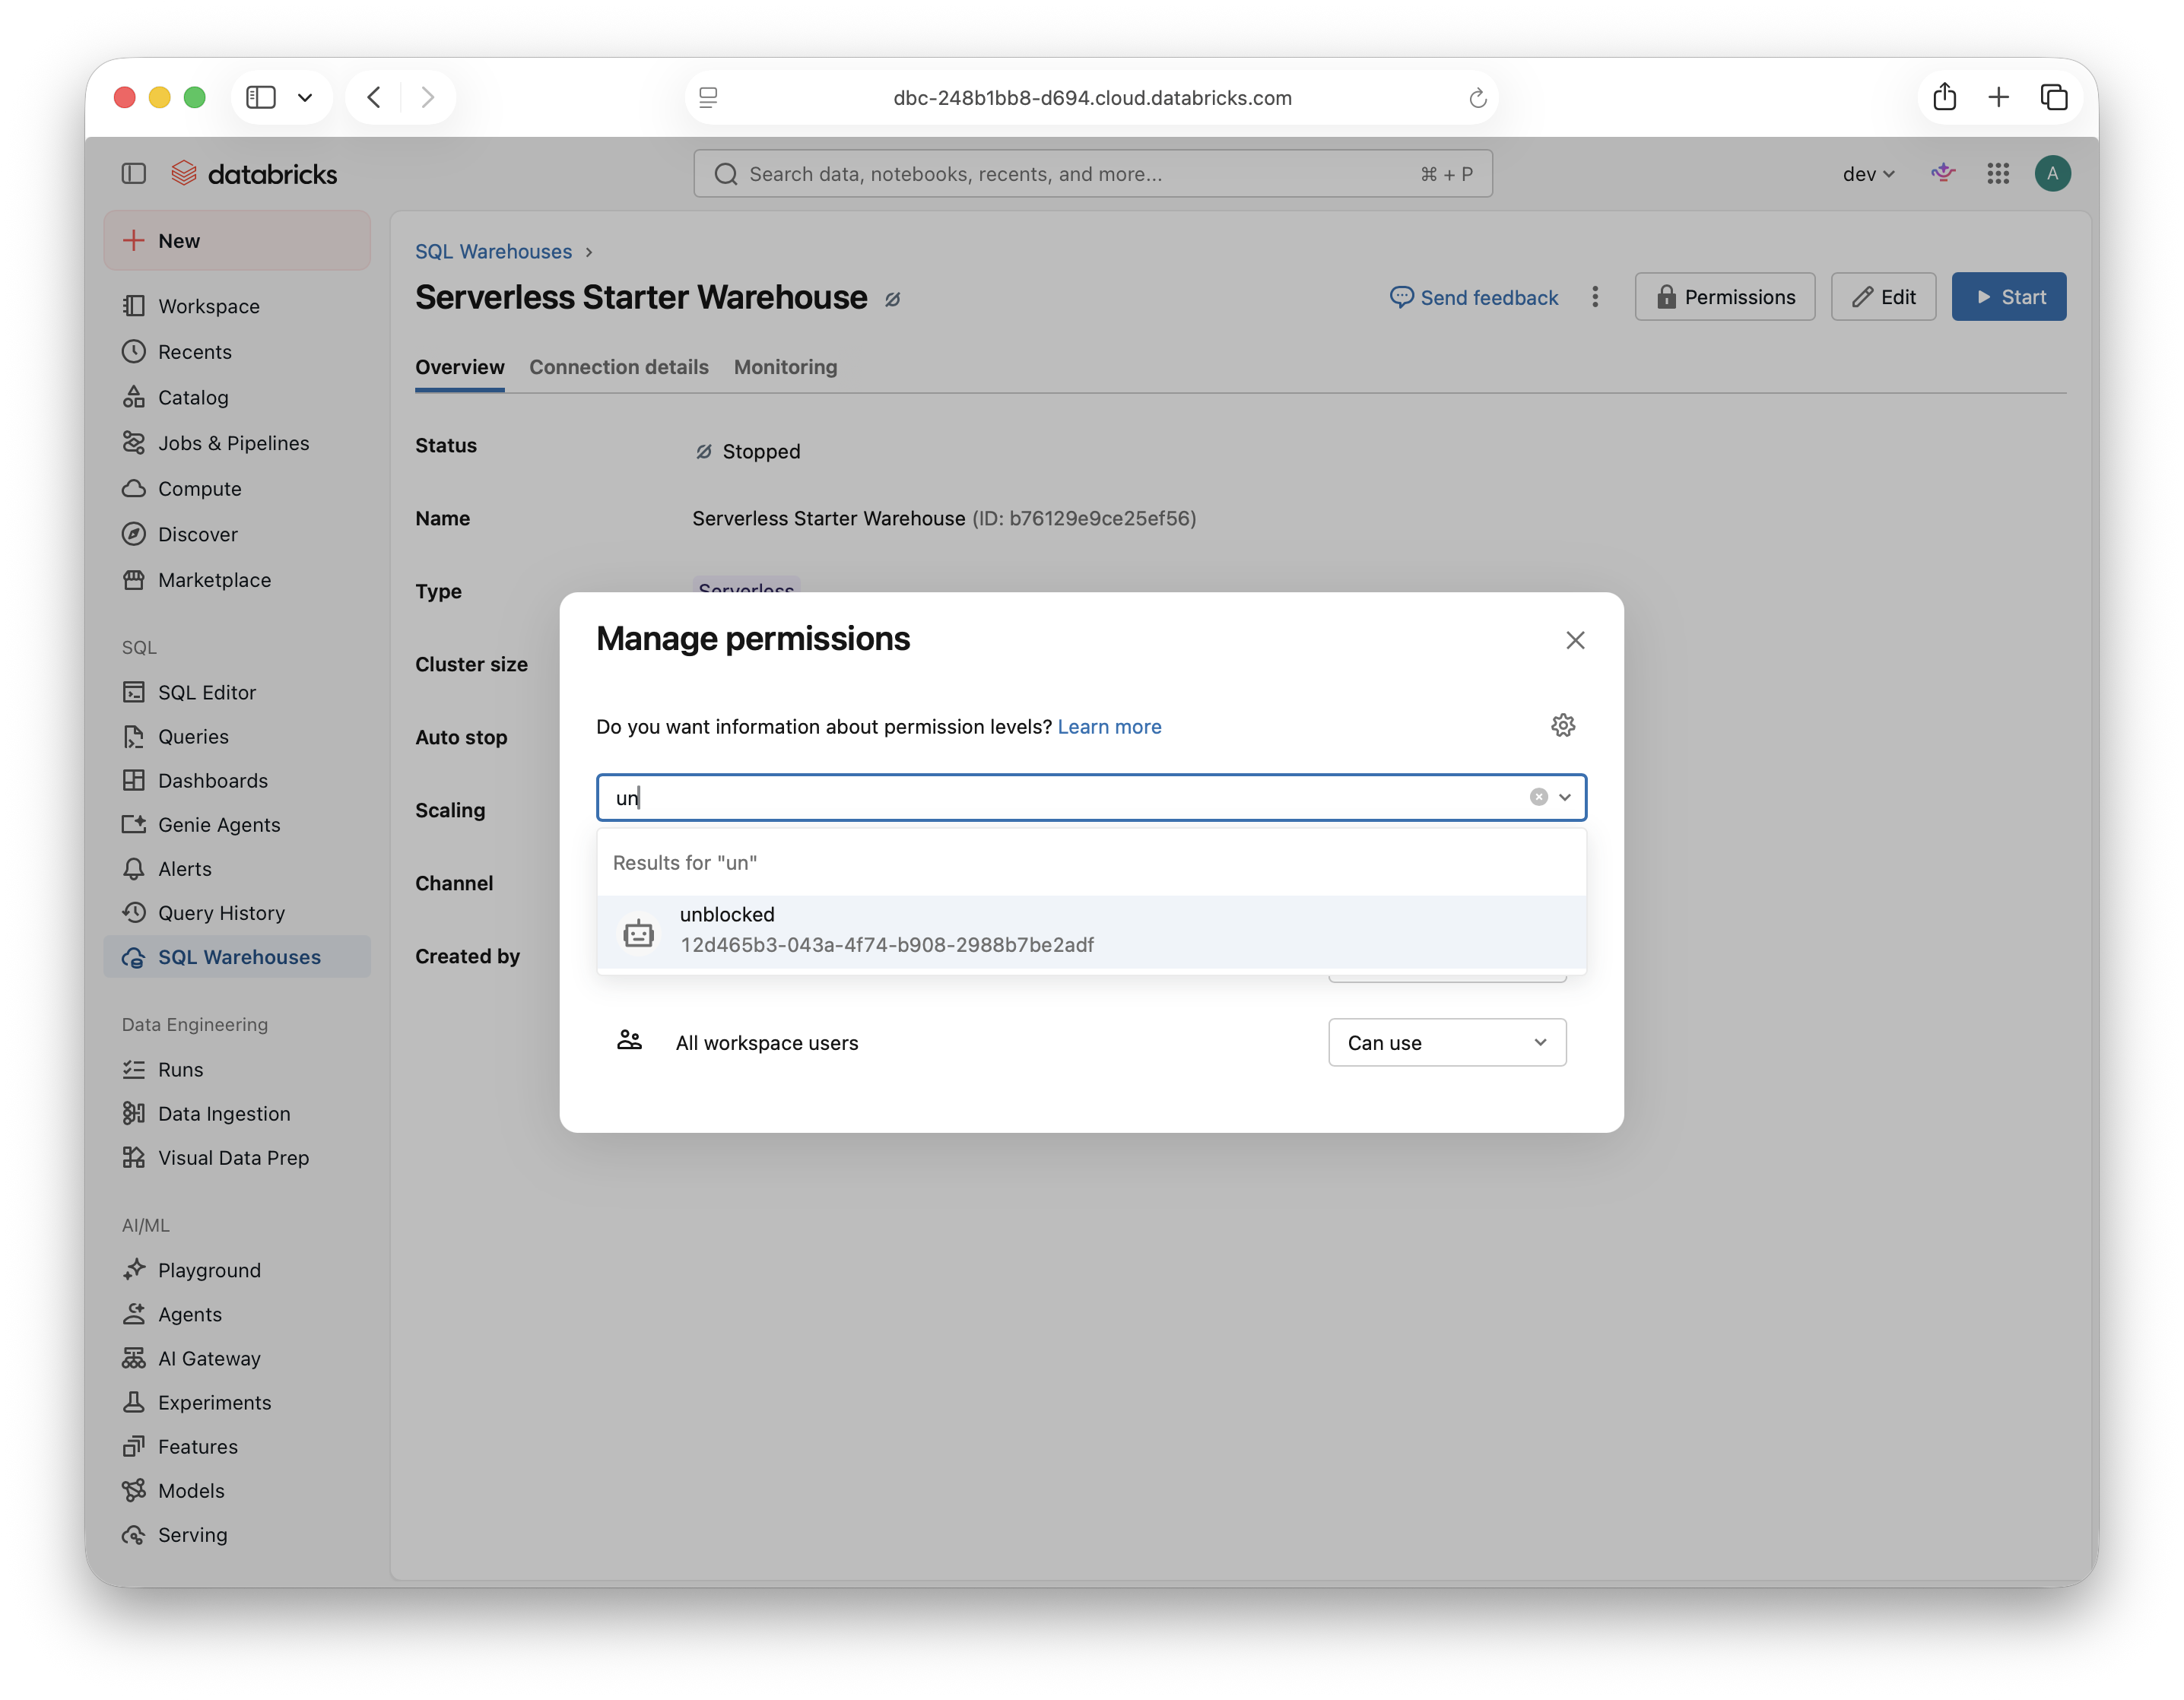Select the Overview tab
2184x1700 pixels.
(460, 367)
